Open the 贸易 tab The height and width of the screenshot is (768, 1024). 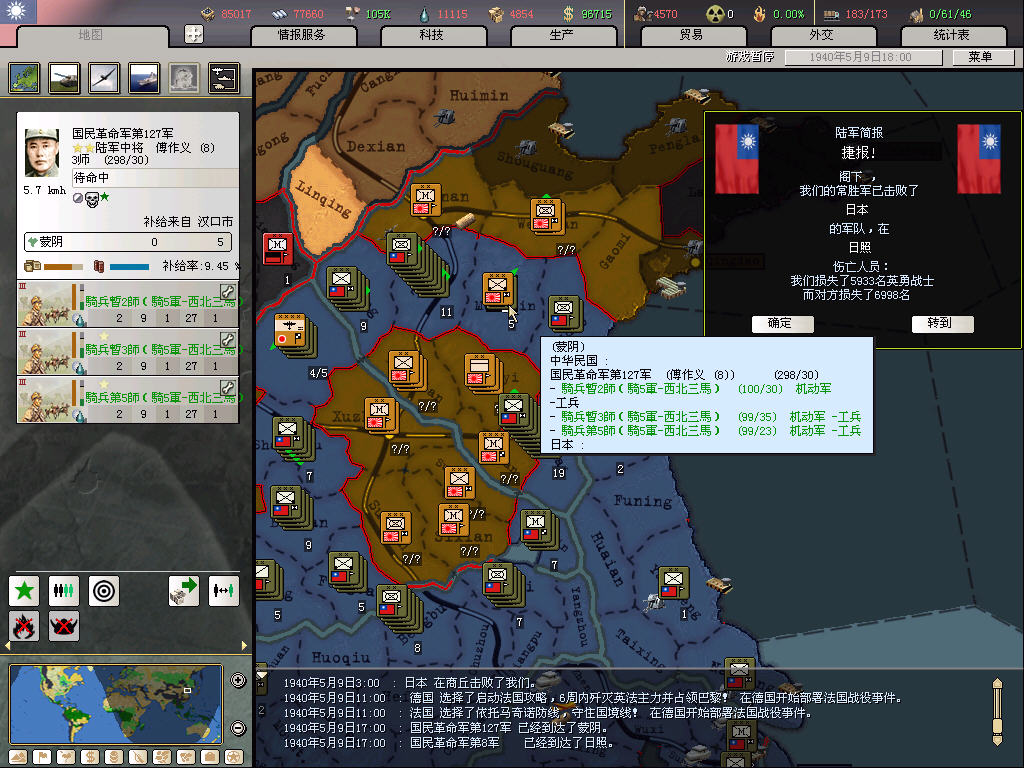(692, 35)
